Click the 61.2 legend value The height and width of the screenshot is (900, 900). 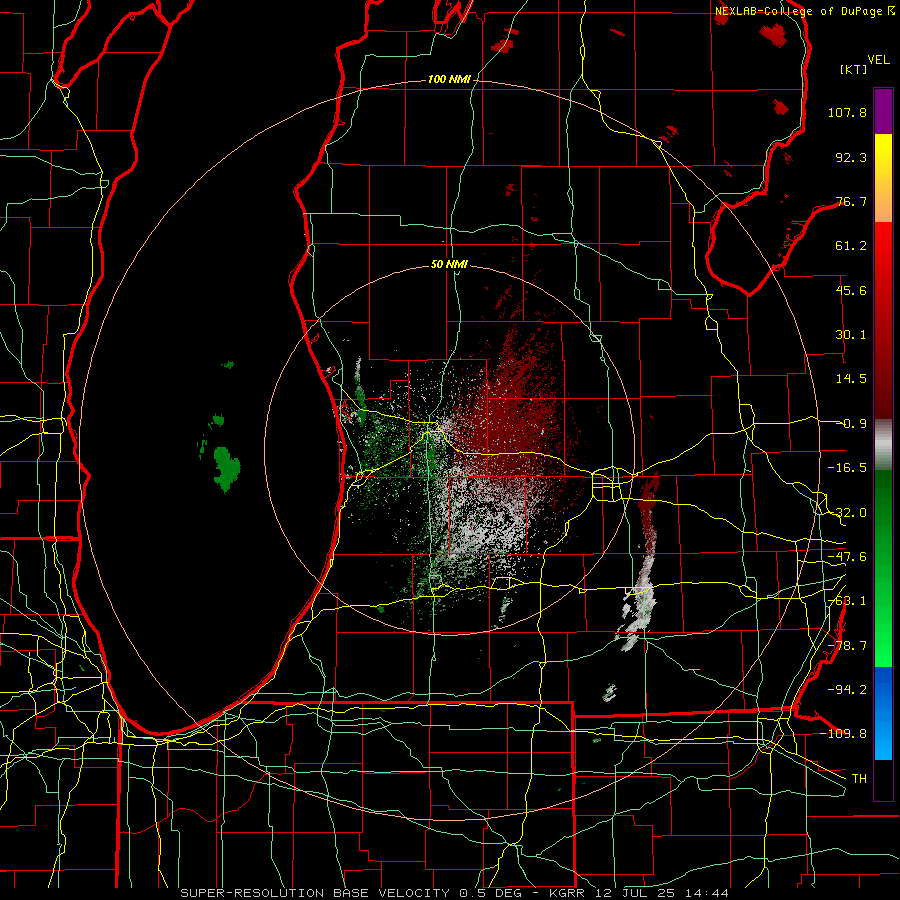pyautogui.click(x=851, y=246)
